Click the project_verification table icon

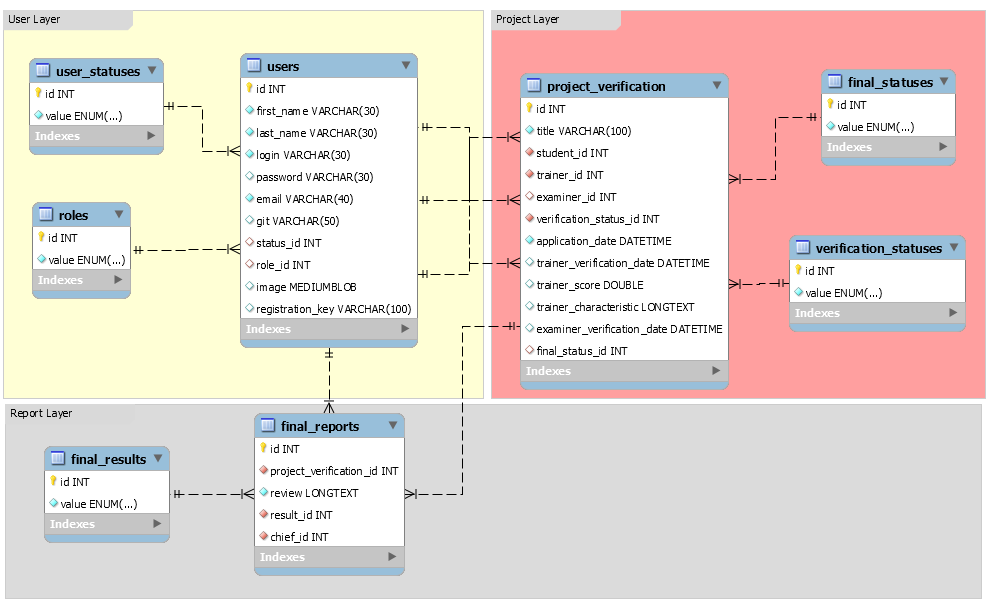[x=534, y=85]
